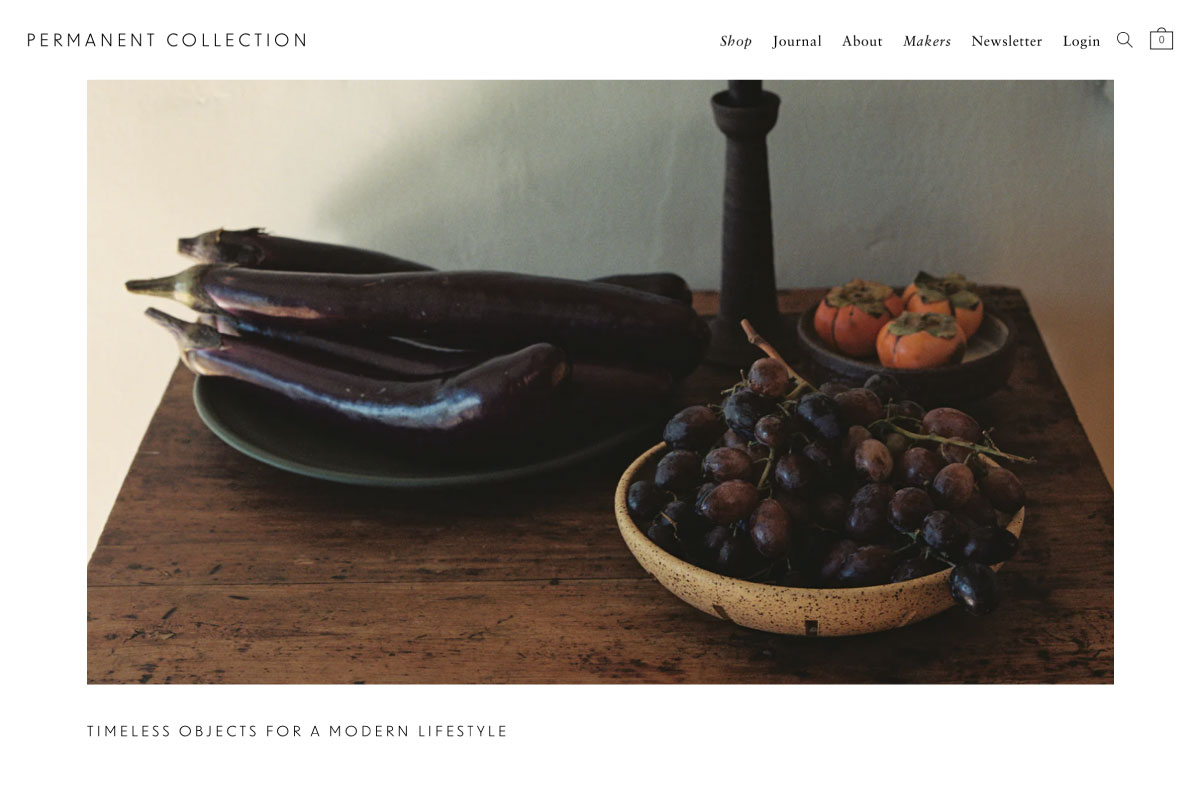The width and height of the screenshot is (1200, 800).
Task: Click the persimmons in the small dish
Action: (x=898, y=315)
